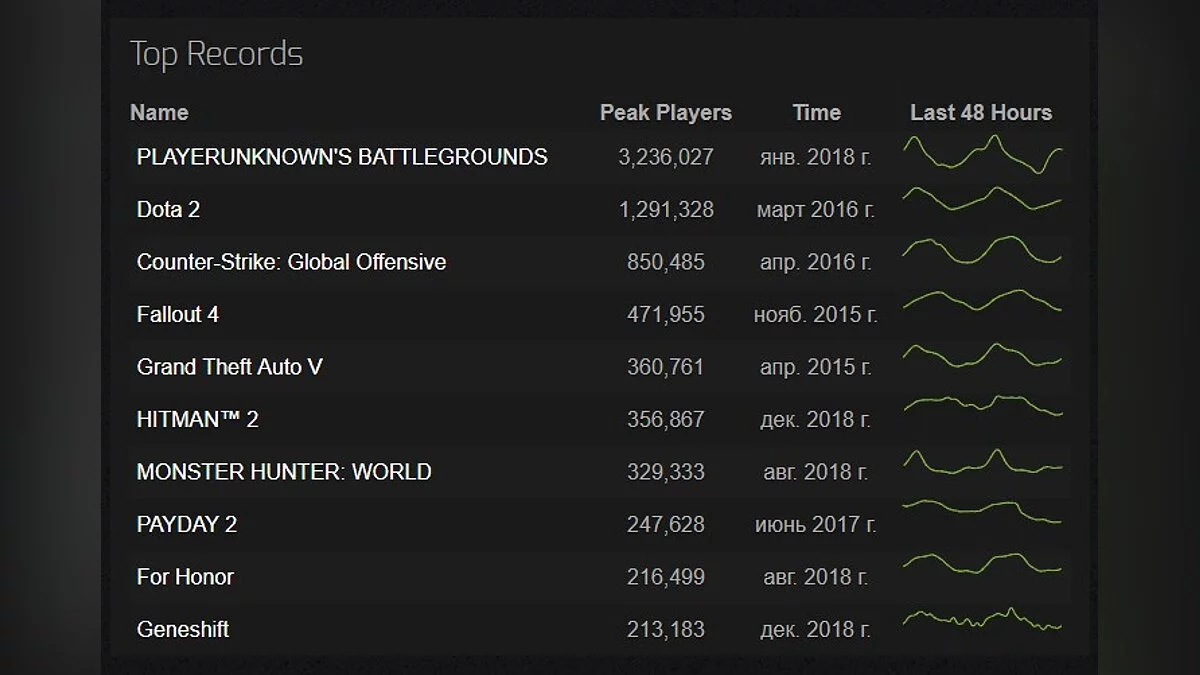
Task: Click the Time column header
Action: tap(817, 113)
